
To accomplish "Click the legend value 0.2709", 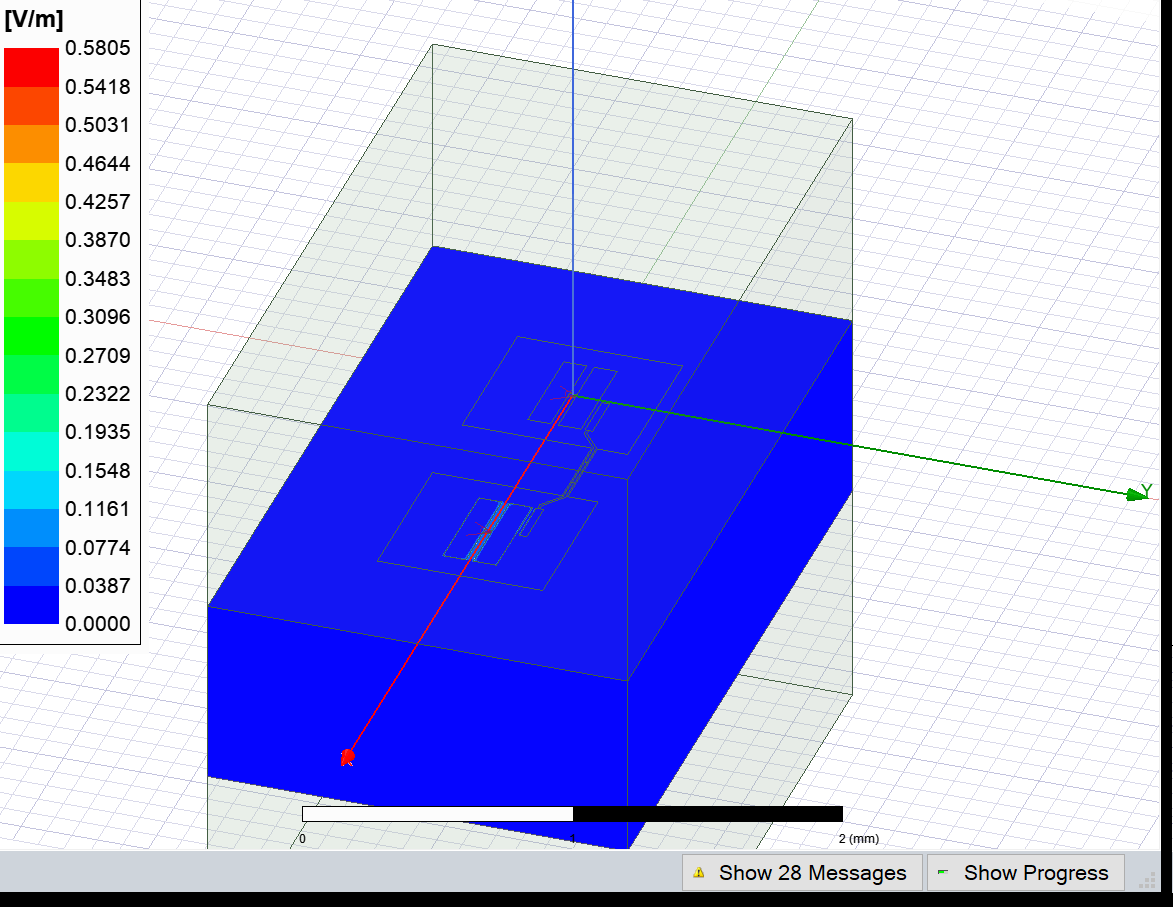I will click(97, 356).
